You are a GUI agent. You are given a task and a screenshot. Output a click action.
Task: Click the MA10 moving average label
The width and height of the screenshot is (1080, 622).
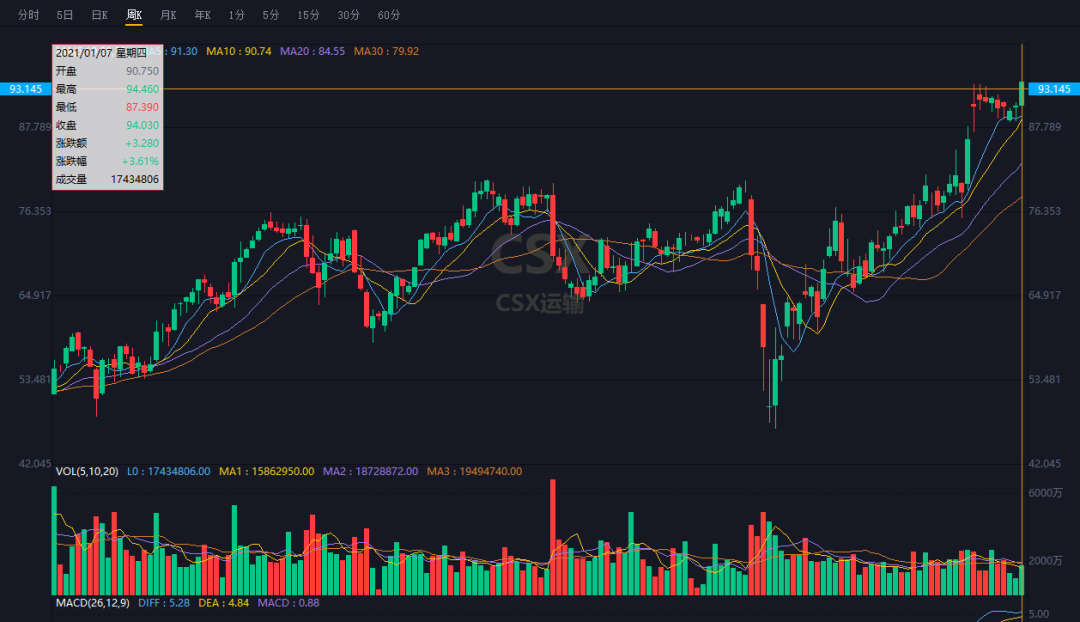click(238, 51)
